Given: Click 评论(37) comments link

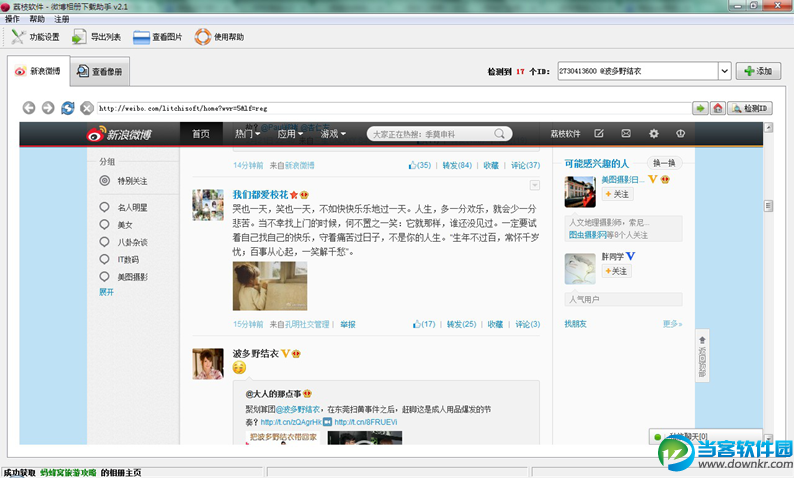Looking at the screenshot, I should 526,165.
